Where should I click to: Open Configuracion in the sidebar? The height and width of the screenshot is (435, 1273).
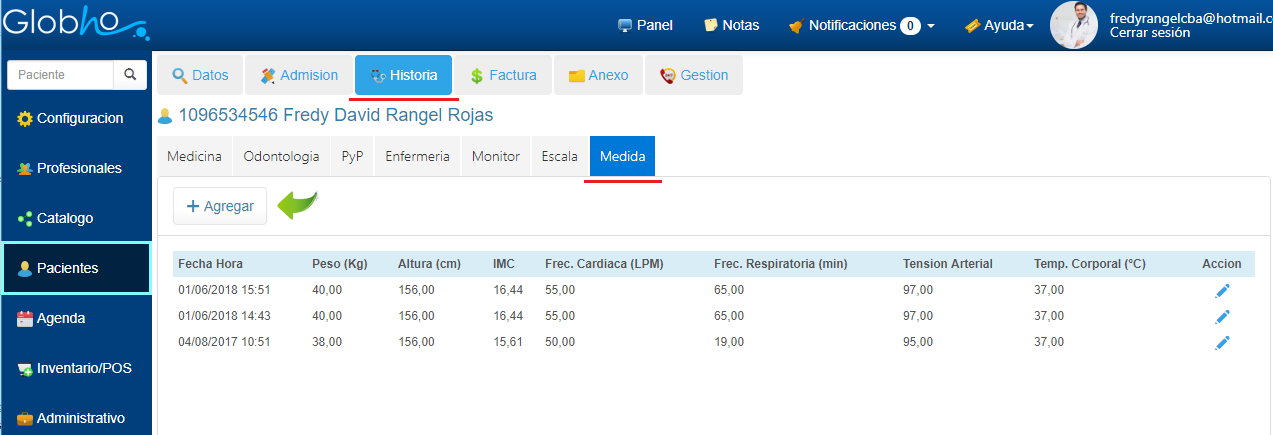(x=77, y=118)
